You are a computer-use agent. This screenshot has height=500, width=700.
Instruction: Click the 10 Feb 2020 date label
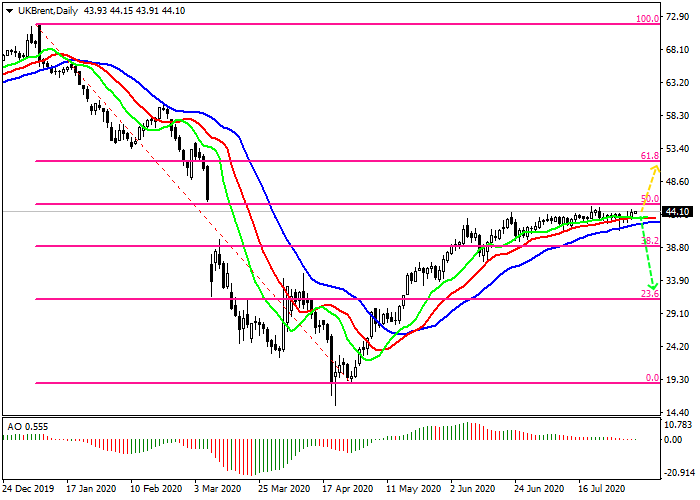pos(156,489)
